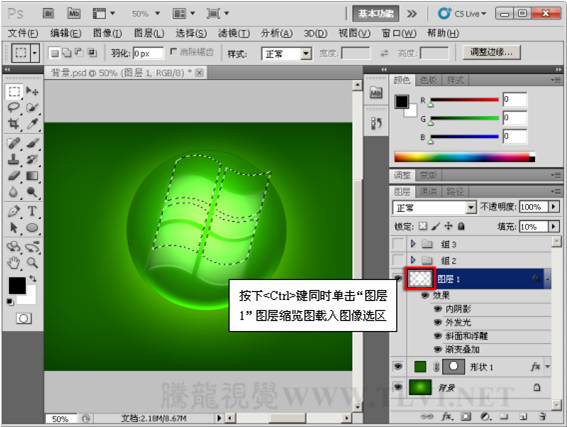Close the 背景.psd document tab
The image size is (567, 427).
[x=199, y=73]
